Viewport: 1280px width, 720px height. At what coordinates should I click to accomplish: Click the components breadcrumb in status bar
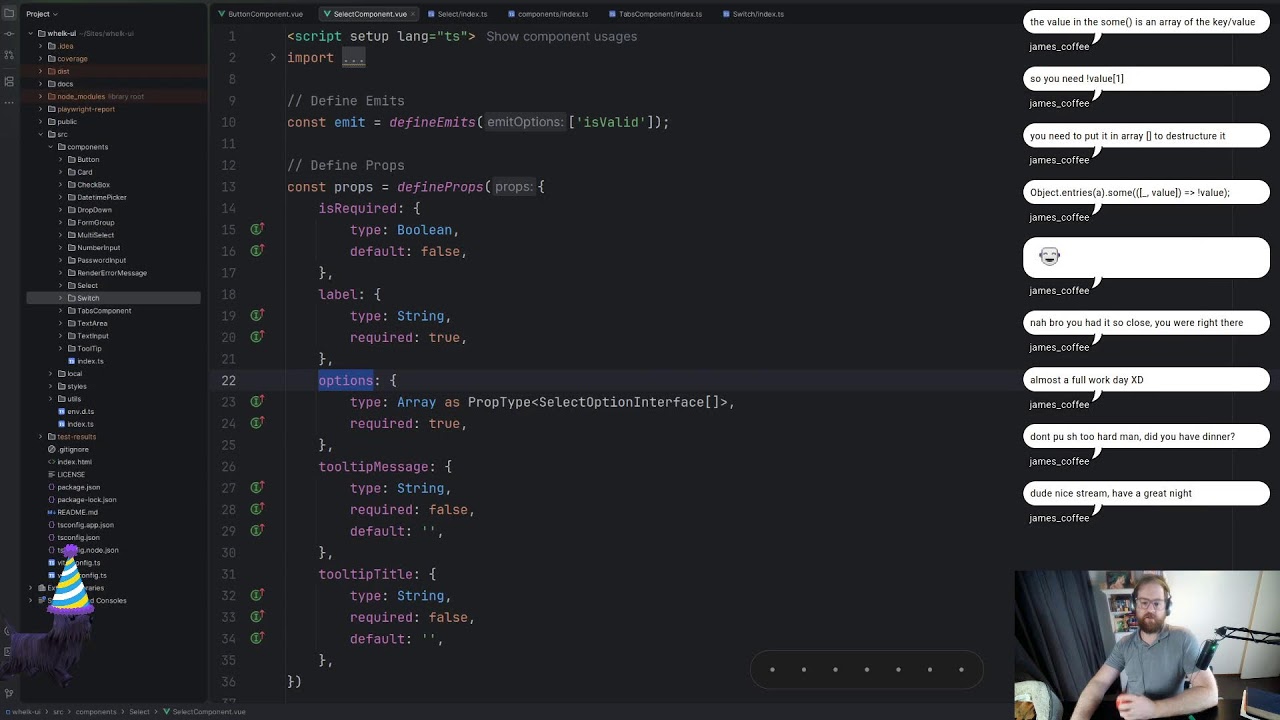coord(96,712)
